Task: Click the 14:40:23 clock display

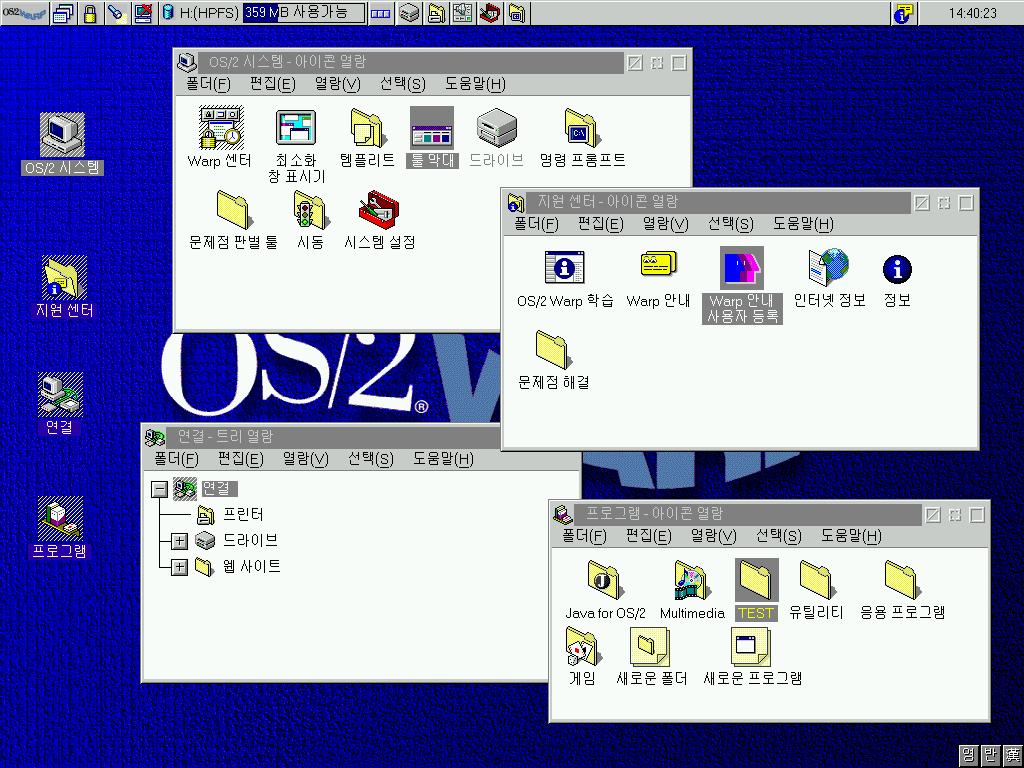Action: [x=972, y=13]
